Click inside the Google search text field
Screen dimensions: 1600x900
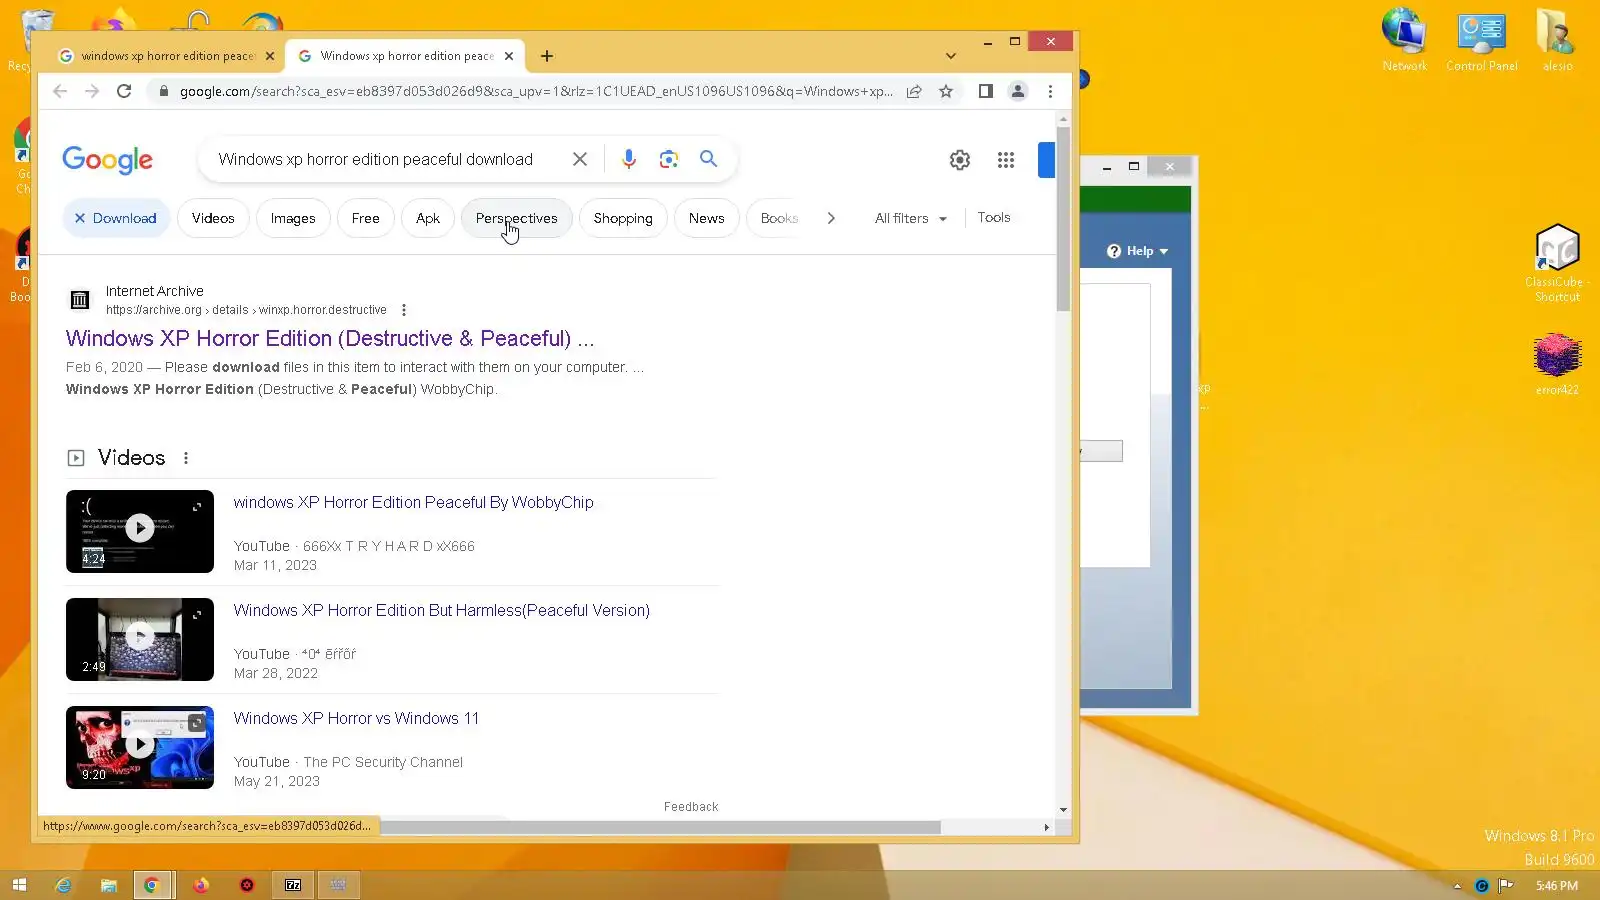(376, 159)
